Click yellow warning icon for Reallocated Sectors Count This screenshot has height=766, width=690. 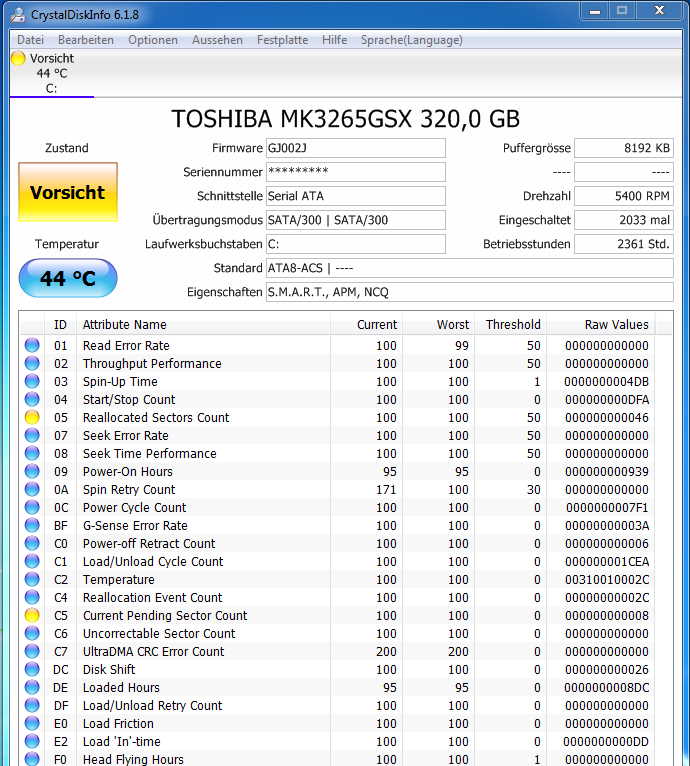pos(32,417)
